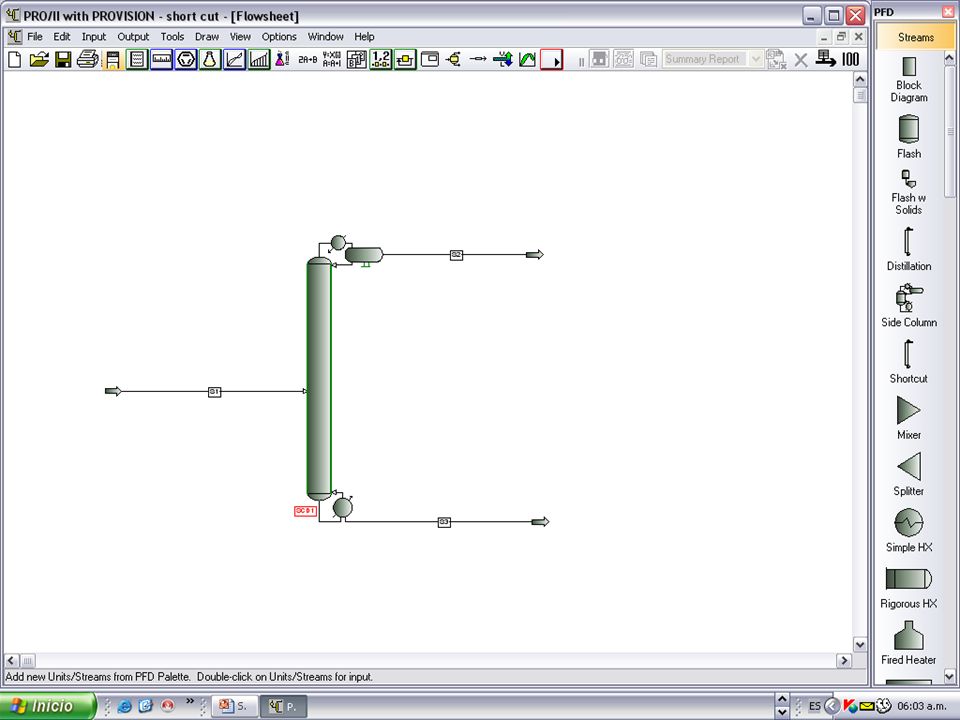Click the mail envelope tray icon

(866, 707)
